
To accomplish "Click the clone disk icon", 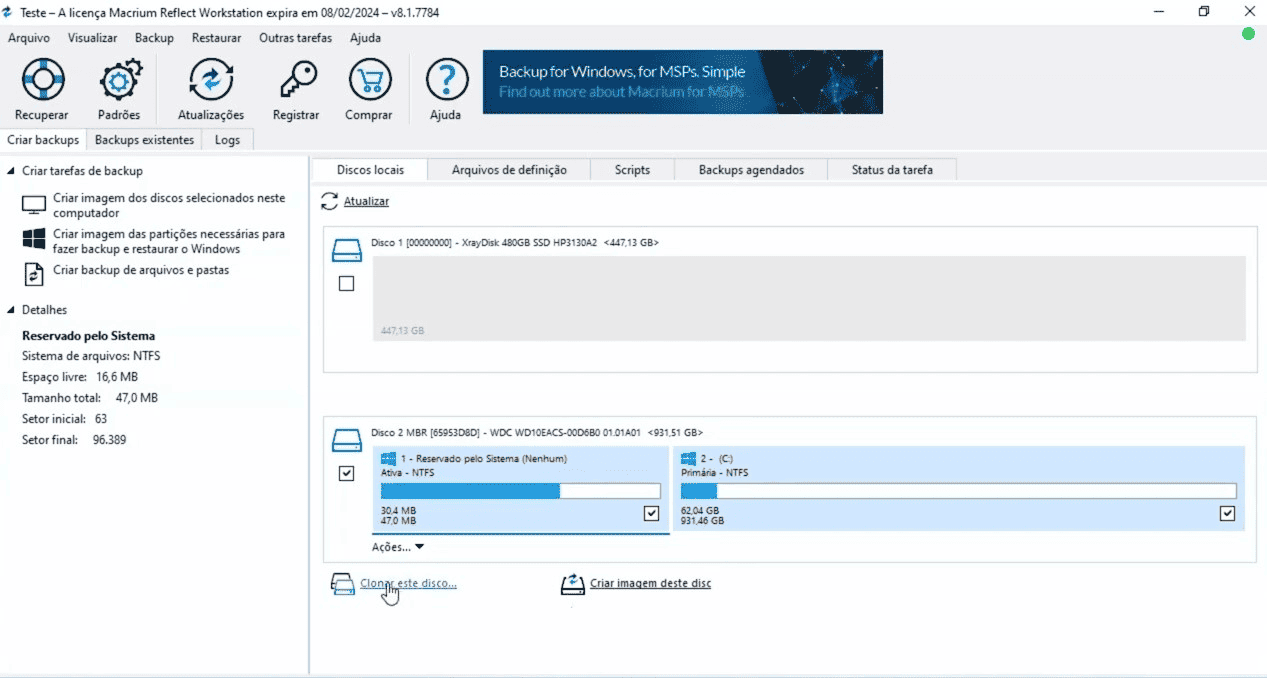I will coord(342,584).
